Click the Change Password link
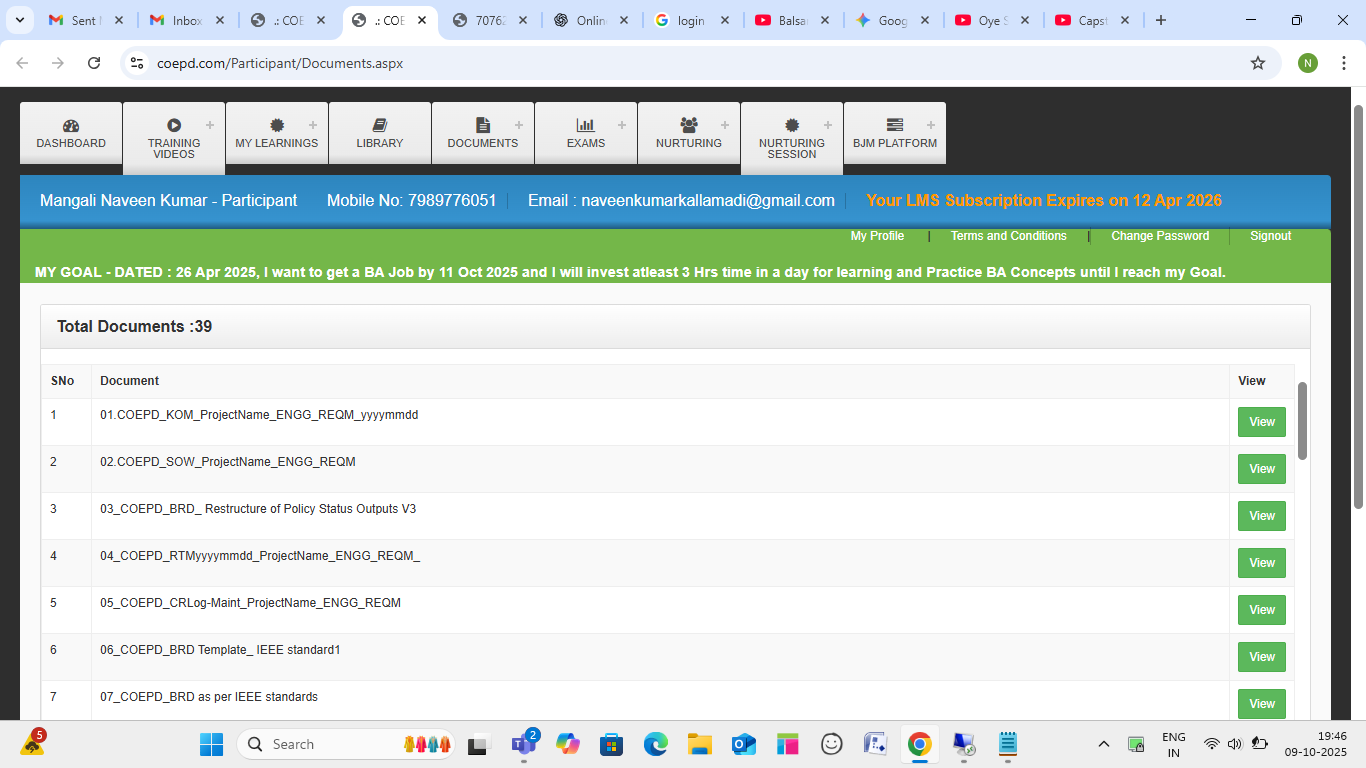The image size is (1366, 768). (1160, 236)
